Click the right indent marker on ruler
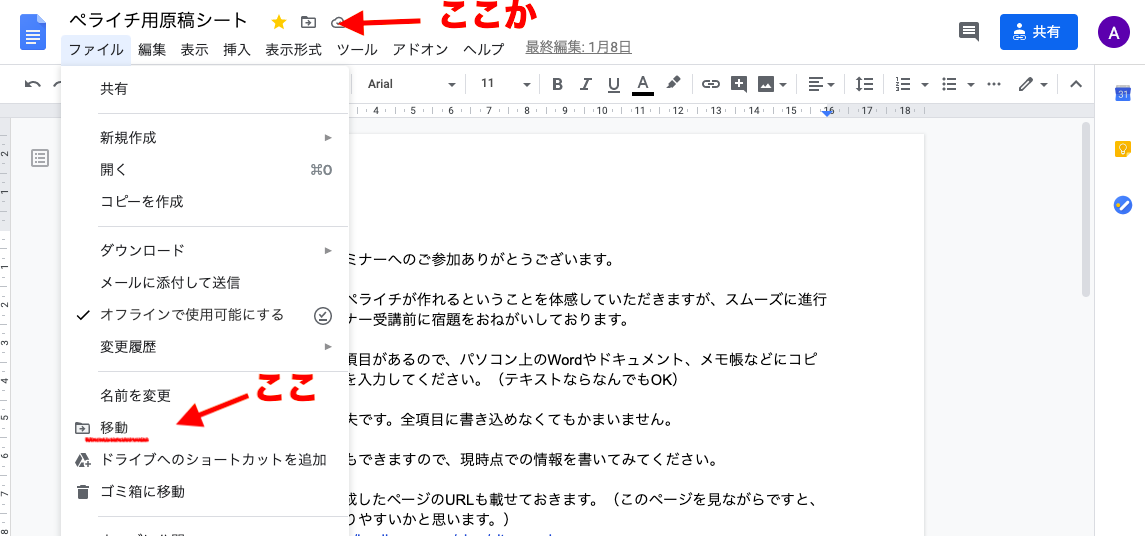 click(827, 112)
